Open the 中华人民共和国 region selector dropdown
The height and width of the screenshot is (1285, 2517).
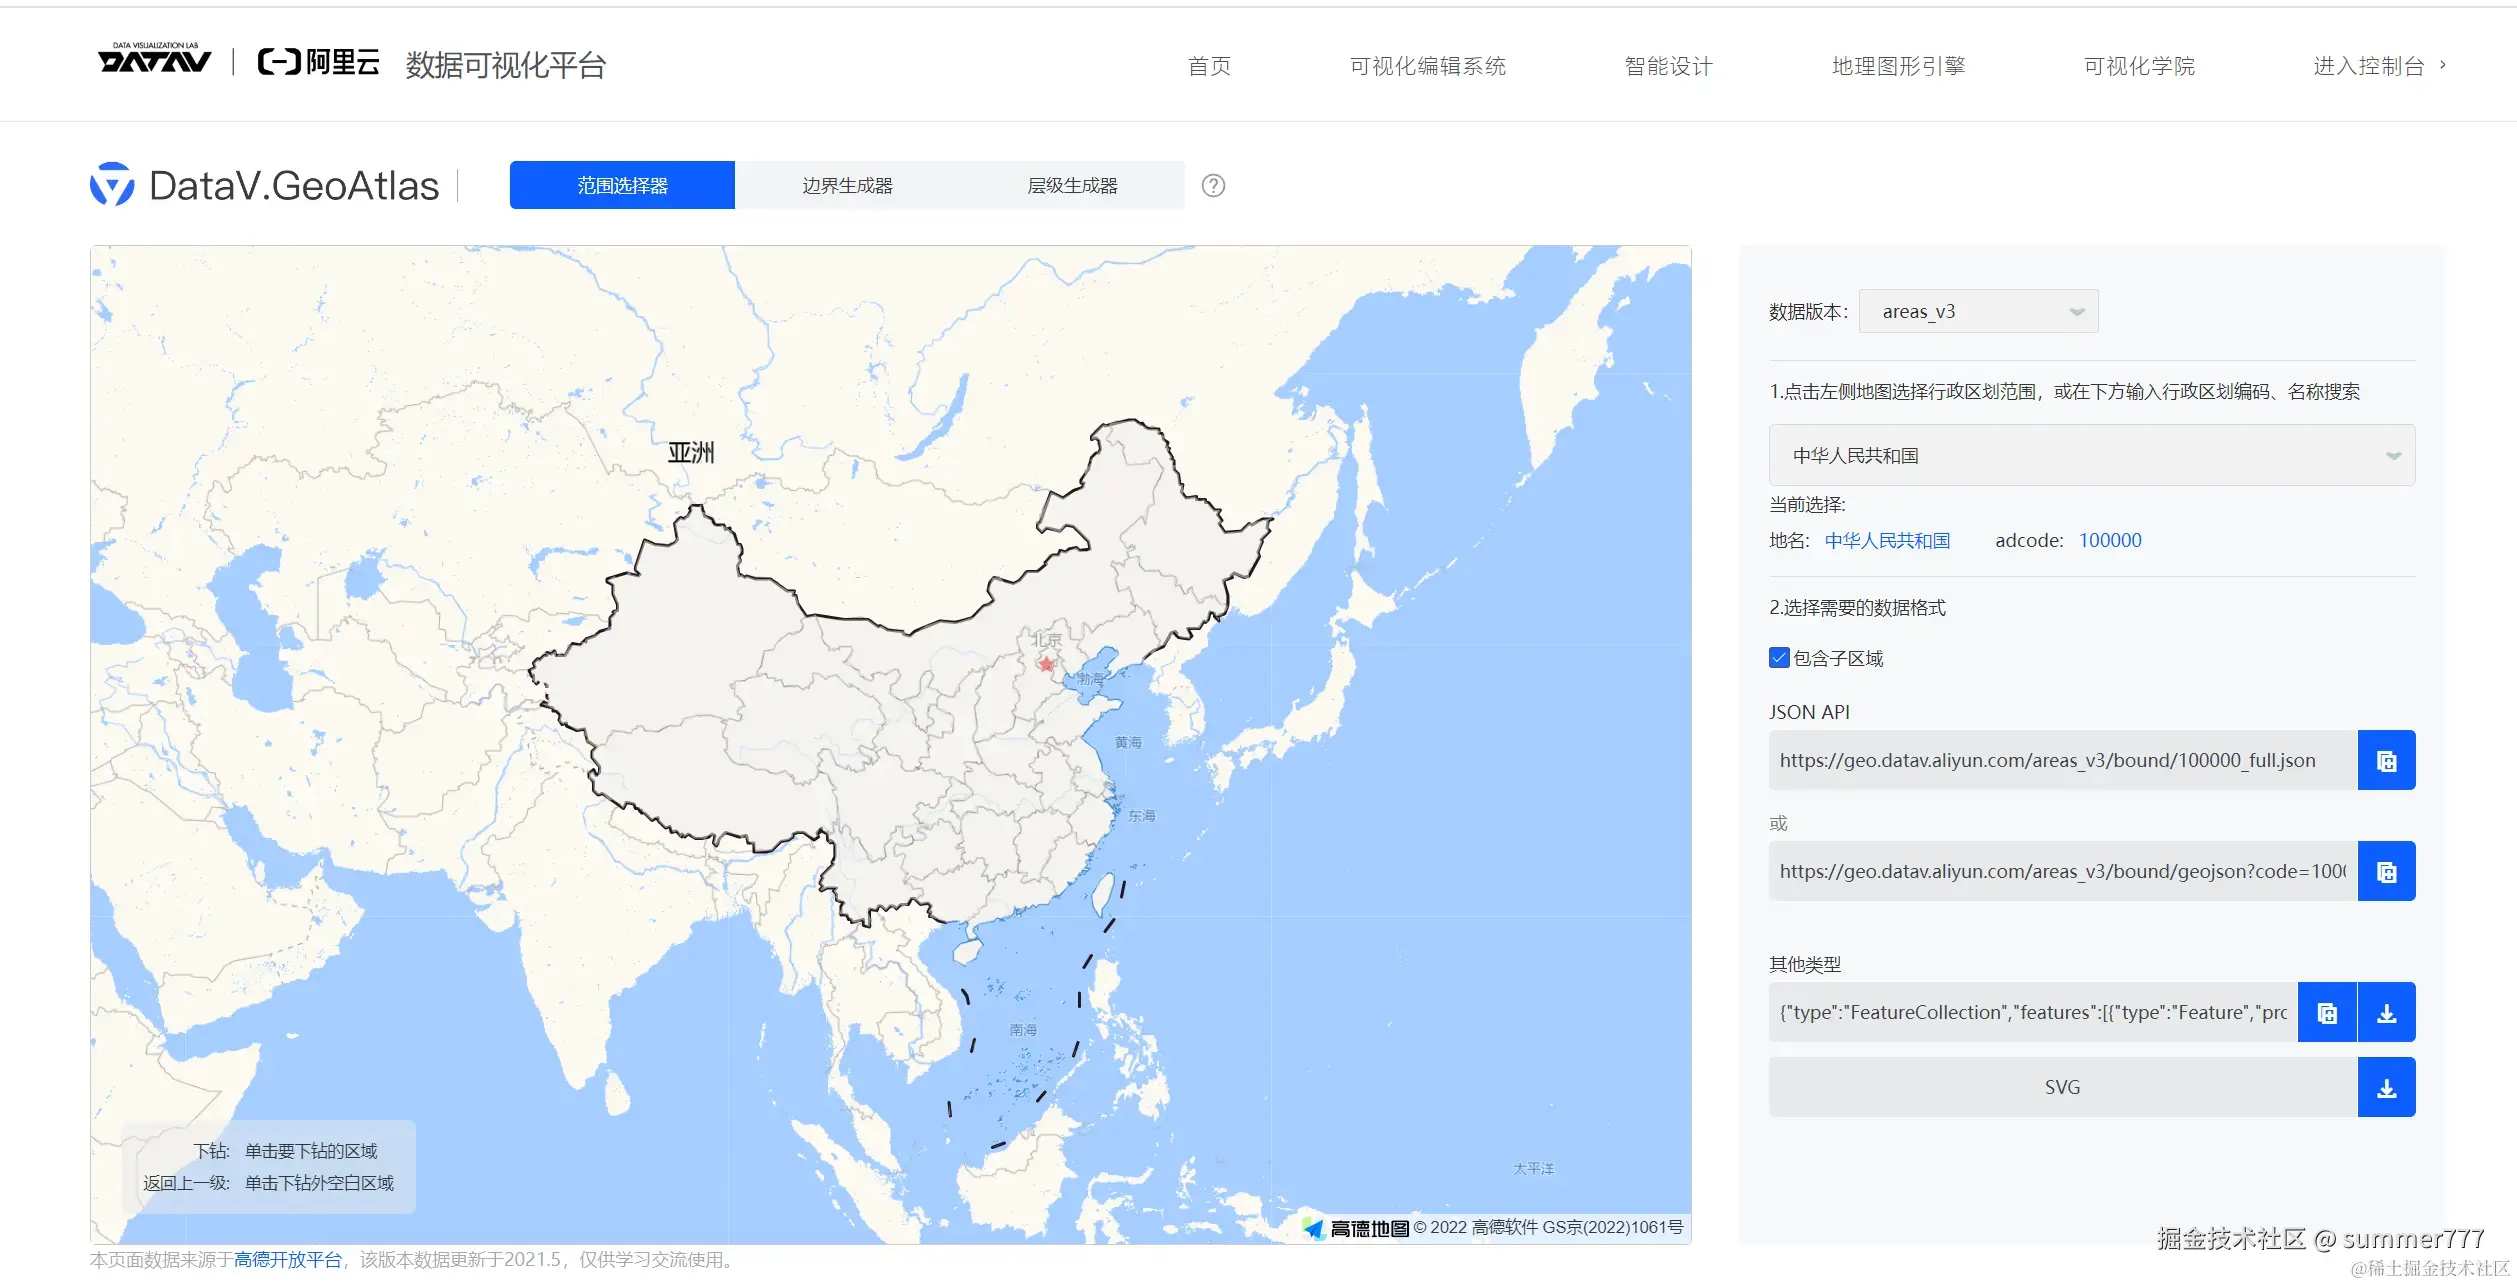pyautogui.click(x=2091, y=456)
